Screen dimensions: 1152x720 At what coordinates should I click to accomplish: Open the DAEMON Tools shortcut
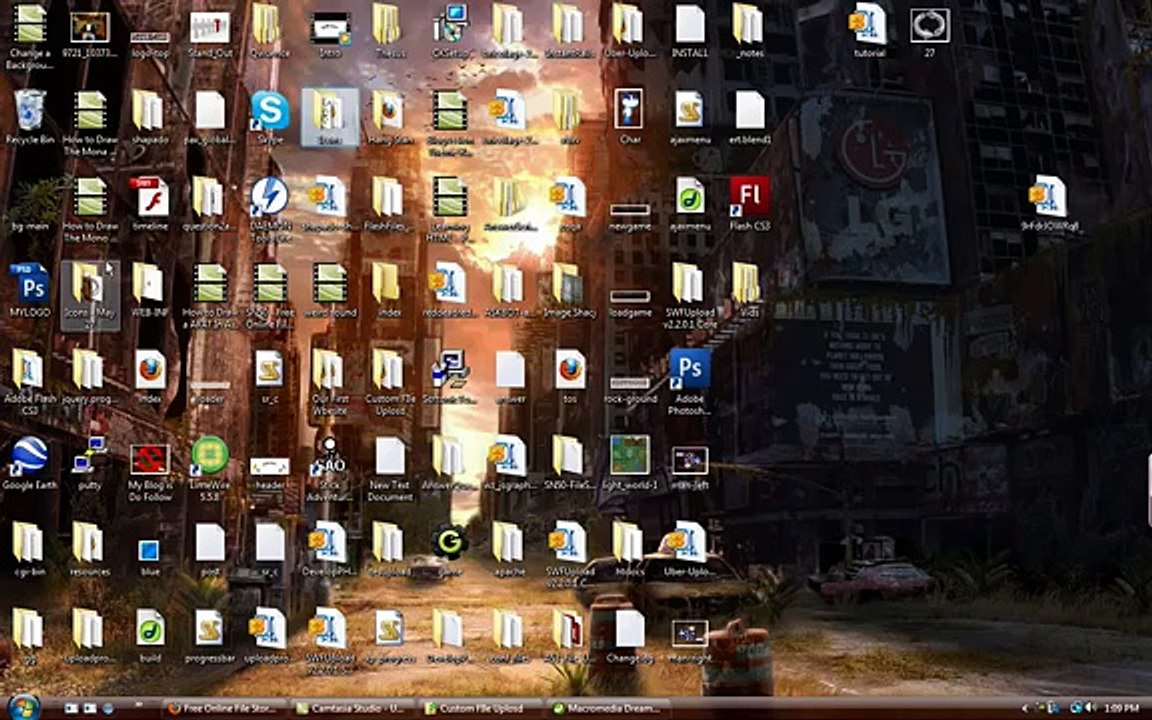tap(270, 208)
